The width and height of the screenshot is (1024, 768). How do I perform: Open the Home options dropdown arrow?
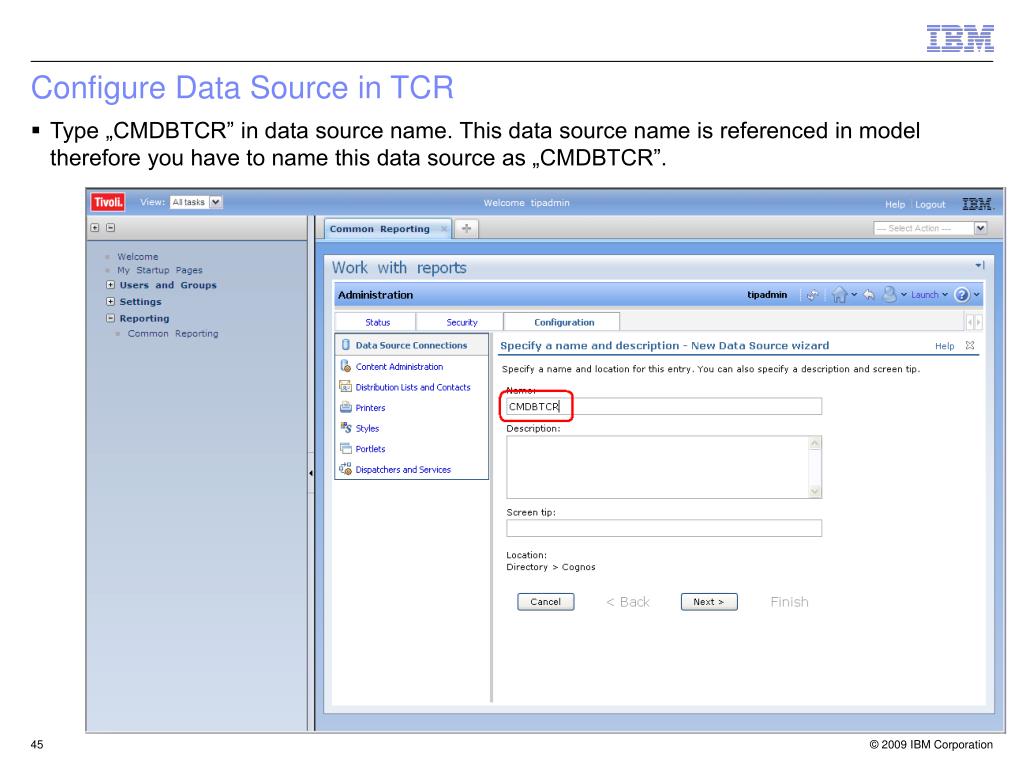click(x=854, y=295)
